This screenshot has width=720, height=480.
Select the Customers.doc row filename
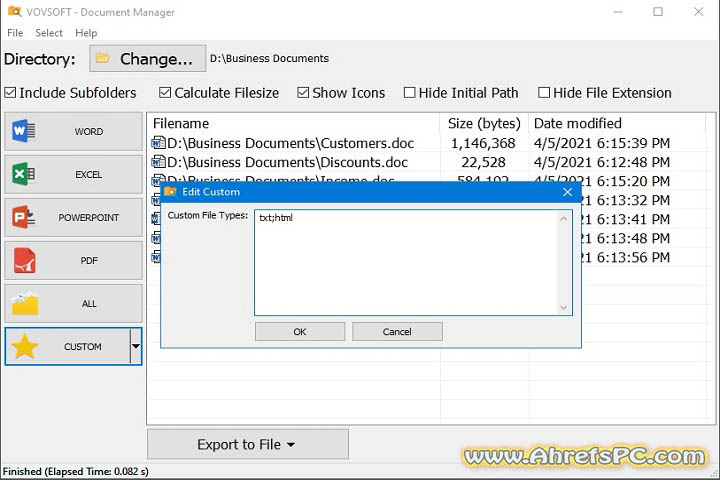[x=291, y=143]
